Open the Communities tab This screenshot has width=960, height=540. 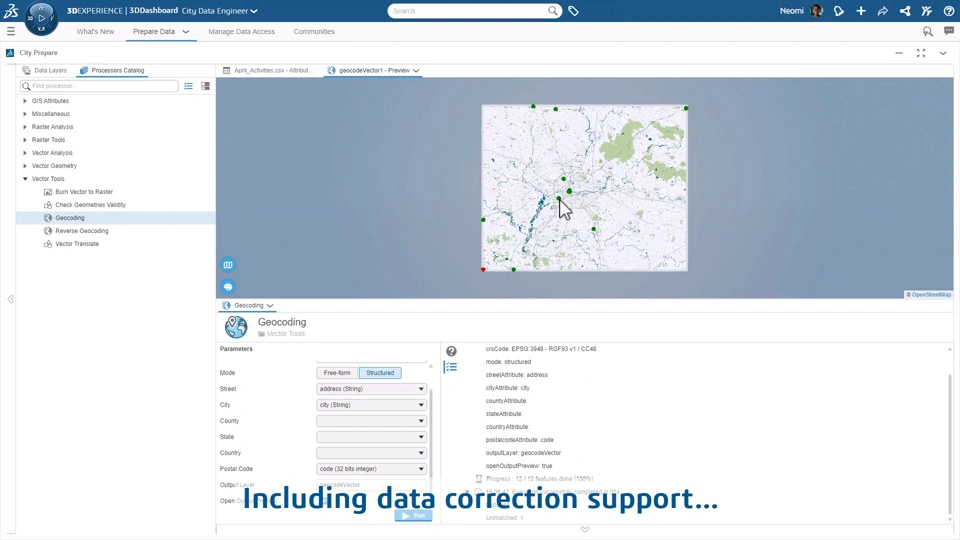314,31
